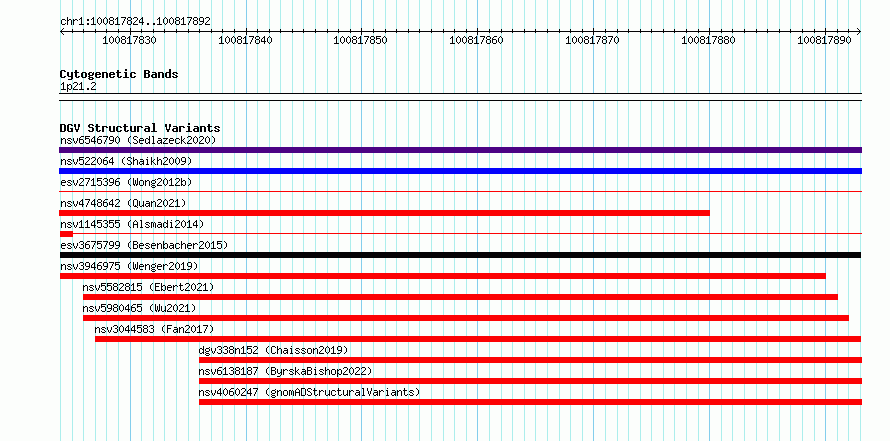Select the red nsv3946975 variant bar
The height and width of the screenshot is (441, 890).
(x=443, y=276)
